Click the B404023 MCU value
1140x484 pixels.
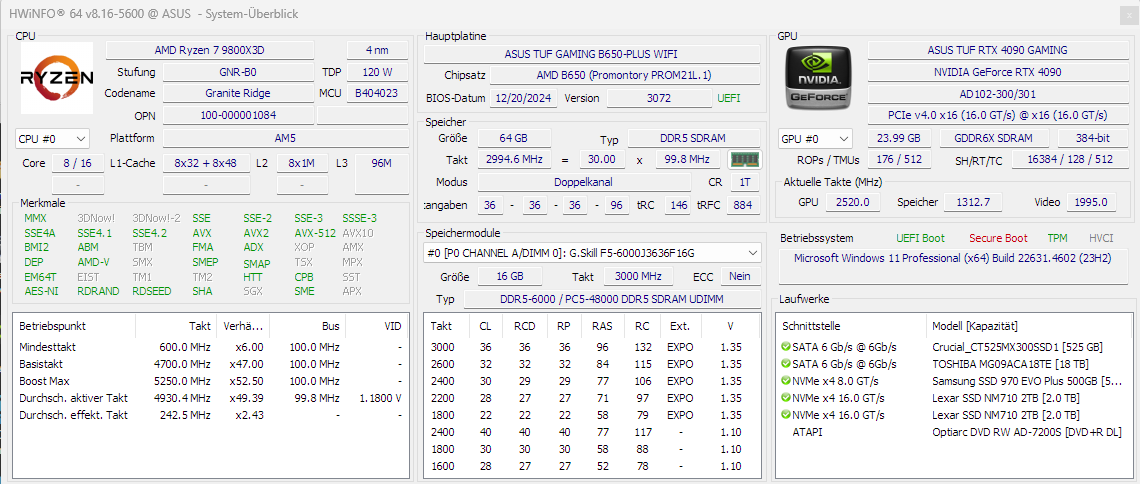[377, 93]
